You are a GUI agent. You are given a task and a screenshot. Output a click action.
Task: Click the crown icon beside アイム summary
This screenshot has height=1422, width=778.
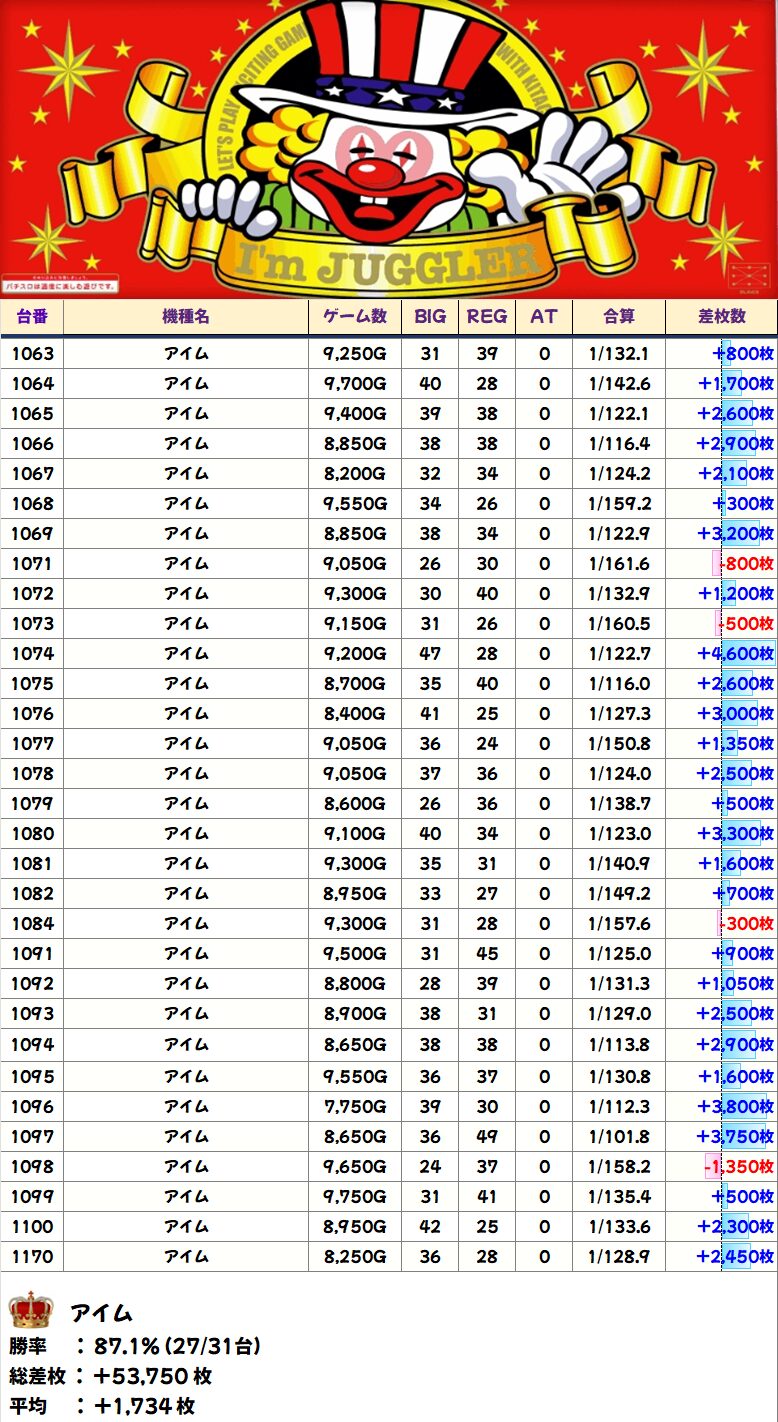[x=30, y=1310]
